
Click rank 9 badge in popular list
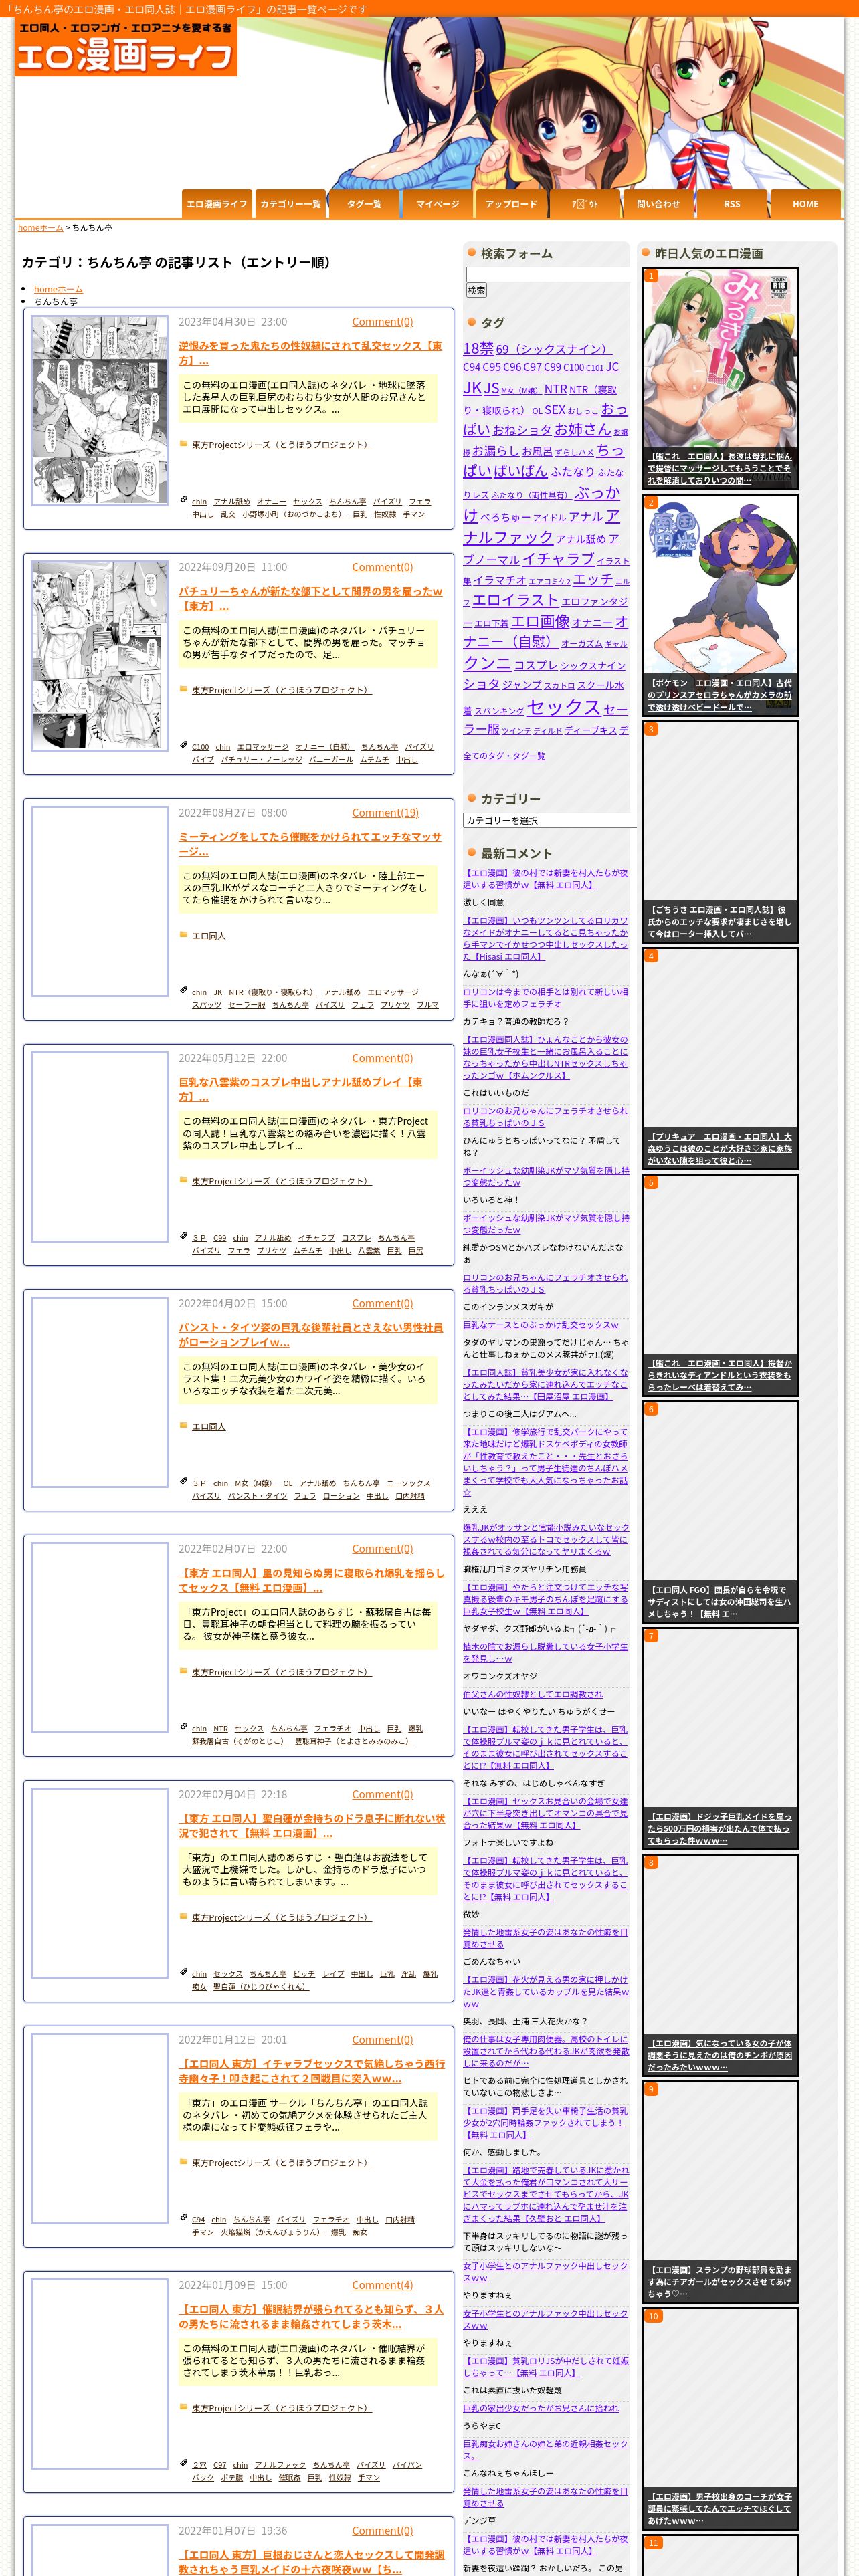651,2090
